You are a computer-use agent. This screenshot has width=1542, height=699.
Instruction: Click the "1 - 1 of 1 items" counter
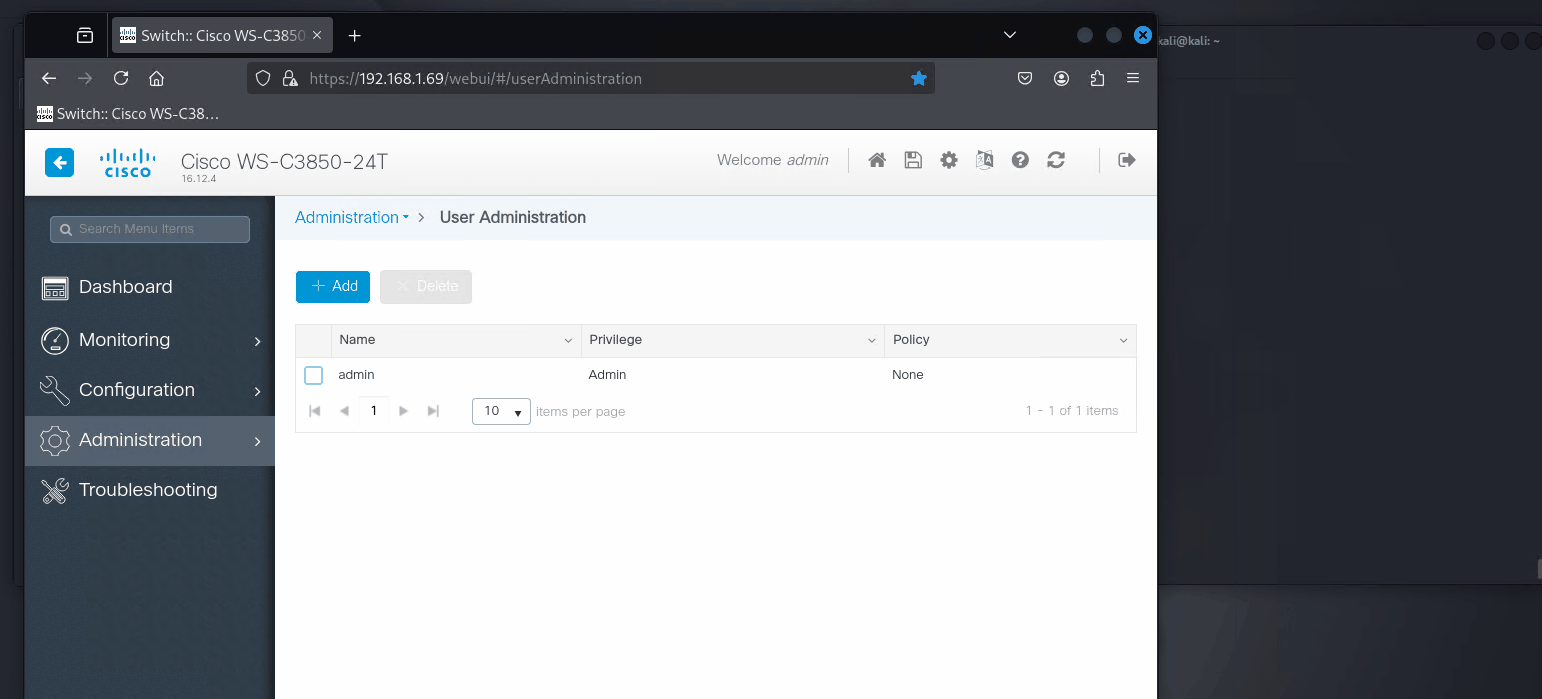point(1072,411)
